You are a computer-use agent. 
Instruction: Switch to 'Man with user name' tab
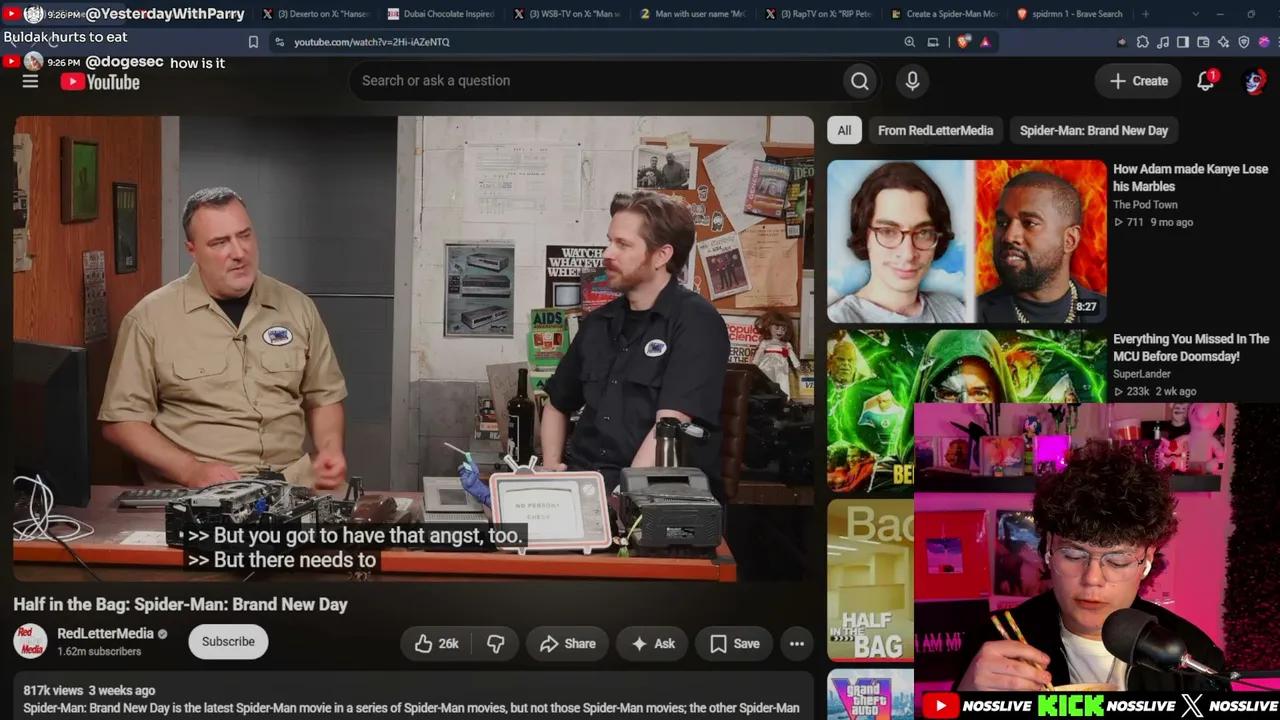tap(694, 14)
